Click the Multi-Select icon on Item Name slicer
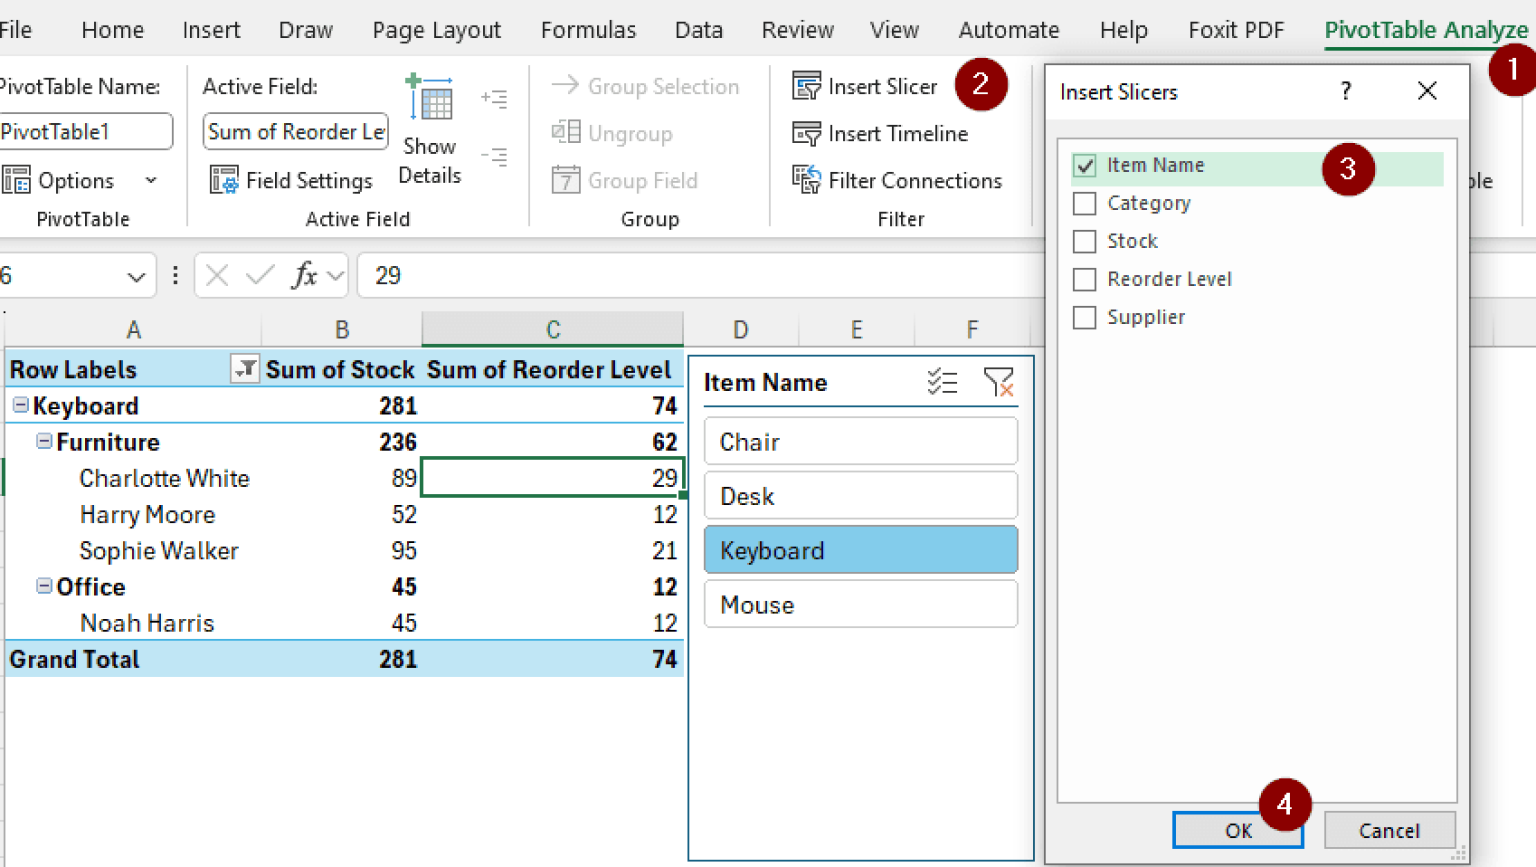1536x867 pixels. pyautogui.click(x=943, y=382)
